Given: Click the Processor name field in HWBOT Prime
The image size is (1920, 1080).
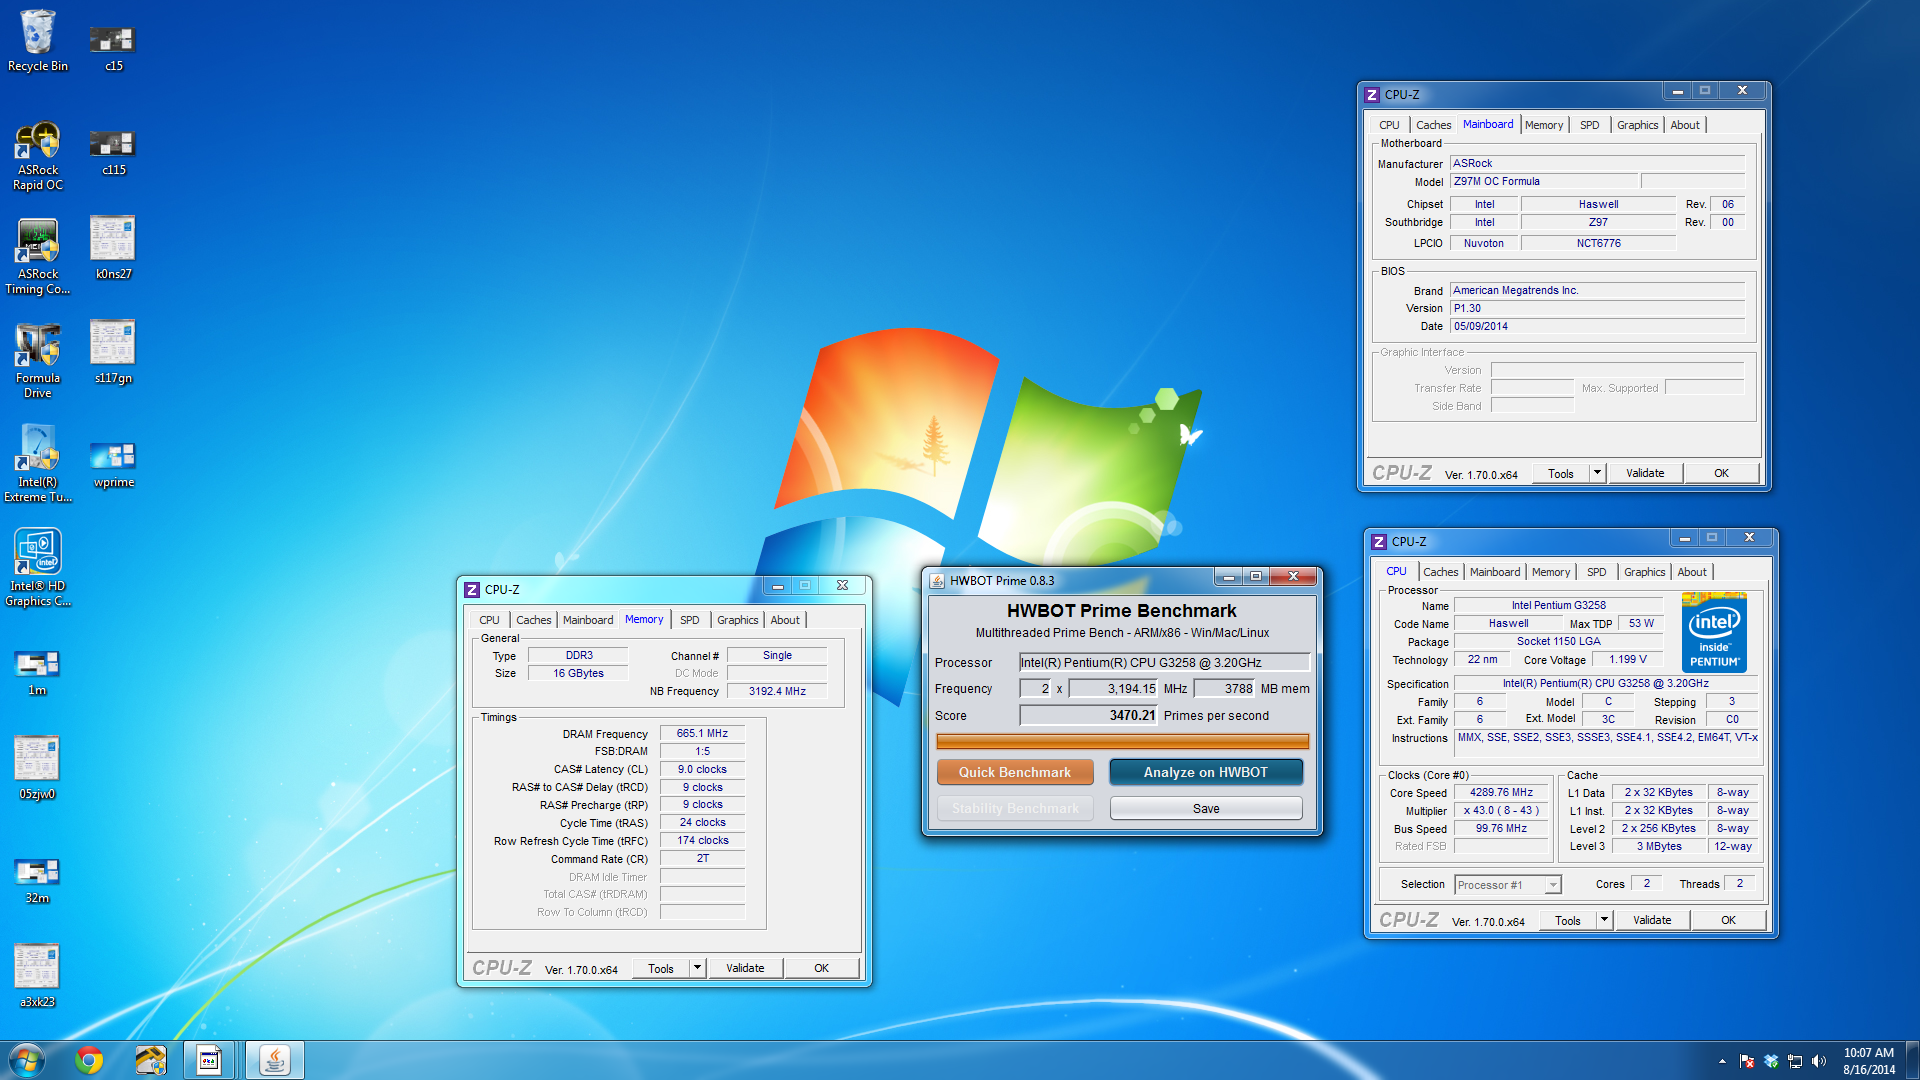Looking at the screenshot, I should pyautogui.click(x=1164, y=662).
